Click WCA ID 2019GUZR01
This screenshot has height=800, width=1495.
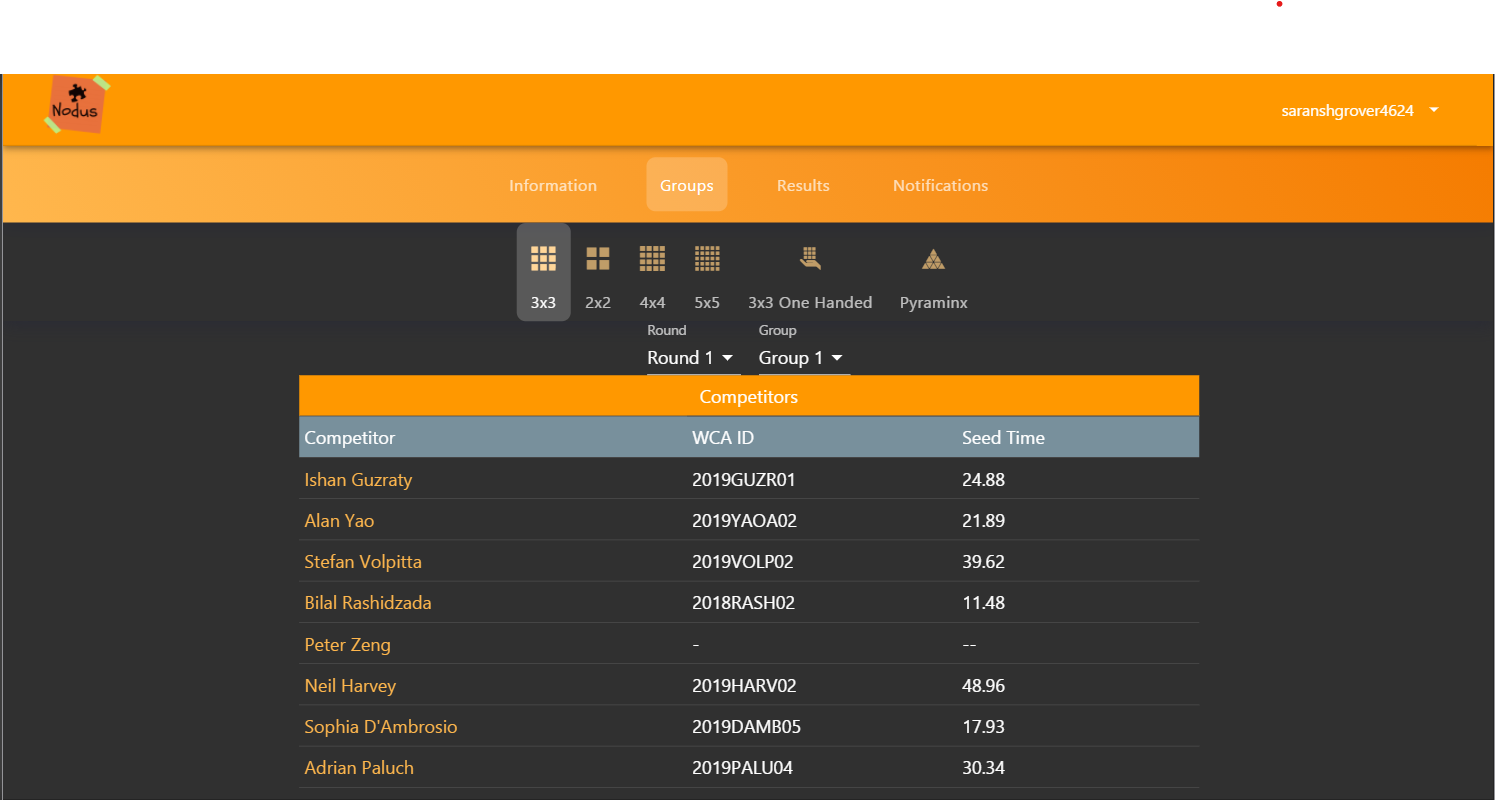point(744,480)
